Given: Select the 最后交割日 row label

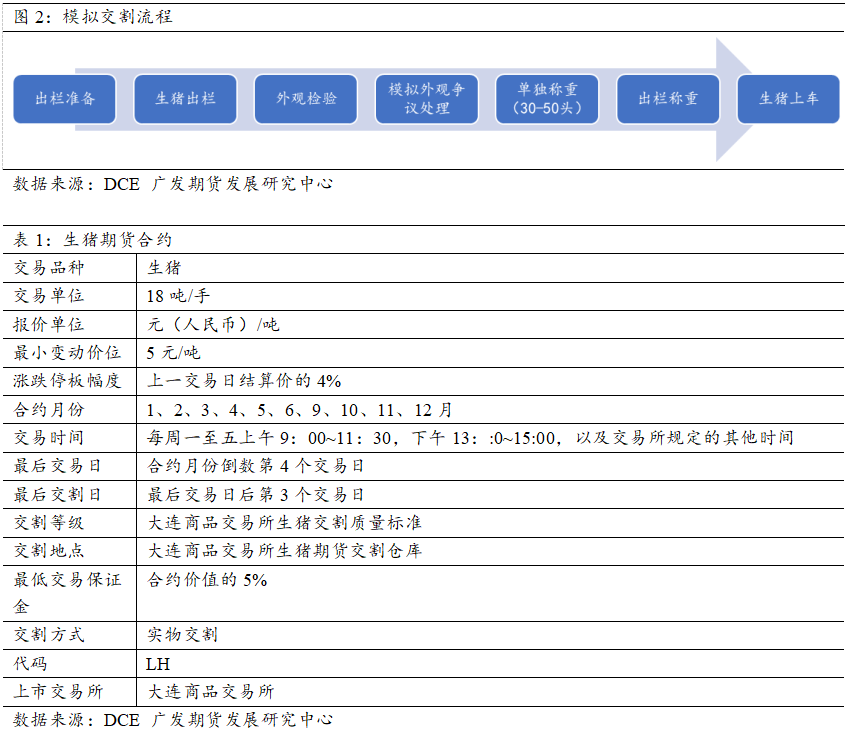Looking at the screenshot, I should 58,495.
